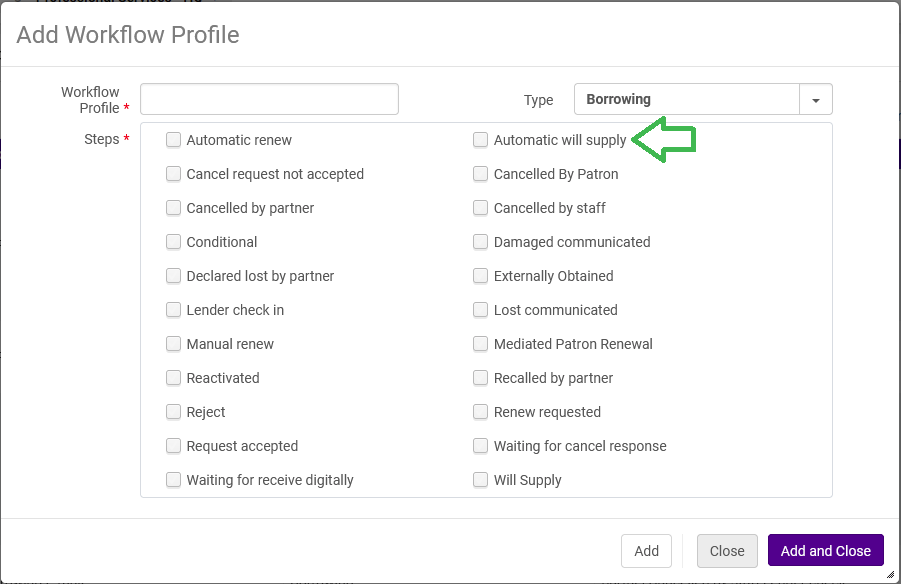Toggle the Renew requested checkbox
The width and height of the screenshot is (901, 584).
tap(481, 412)
